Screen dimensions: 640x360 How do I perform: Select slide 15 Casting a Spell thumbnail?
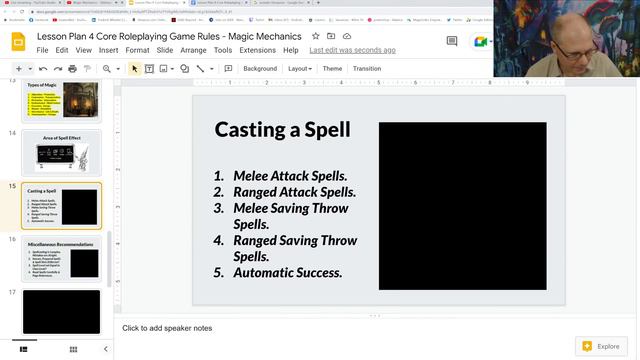(x=62, y=206)
